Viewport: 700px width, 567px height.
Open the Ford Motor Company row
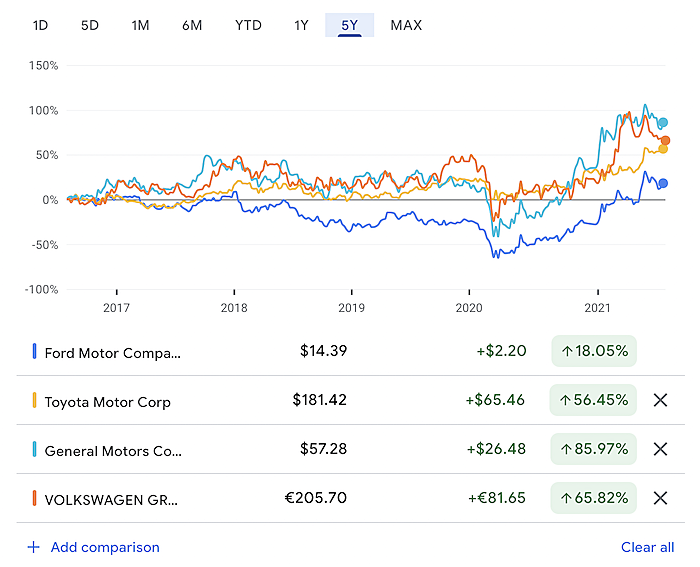pos(112,352)
